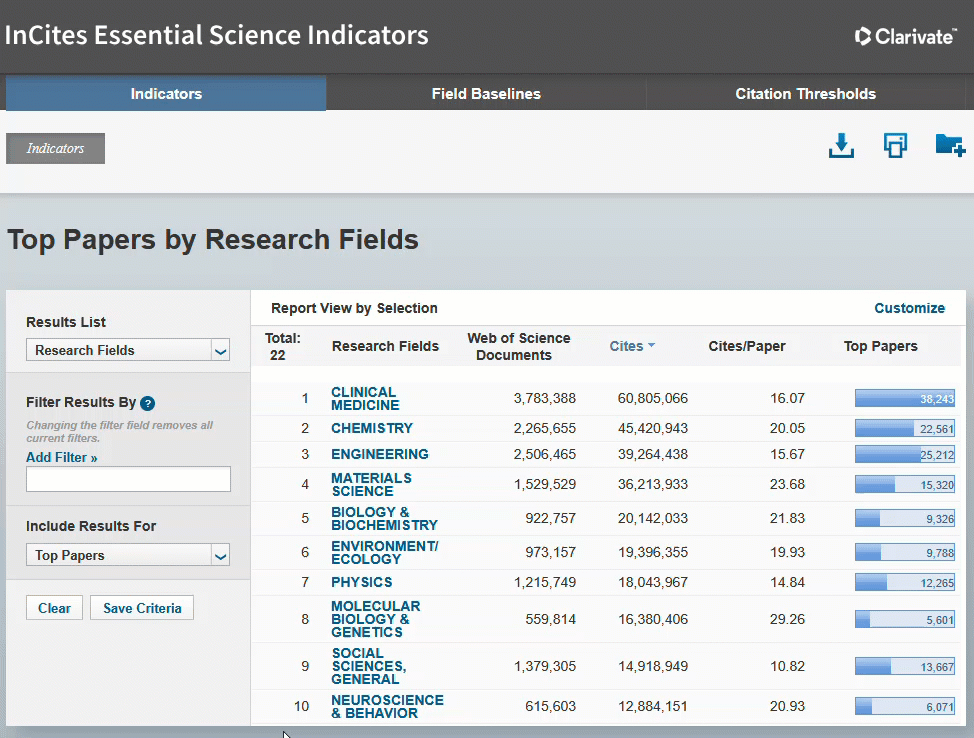
Task: Click the Top Papers by Research Fields heading
Action: (x=212, y=239)
